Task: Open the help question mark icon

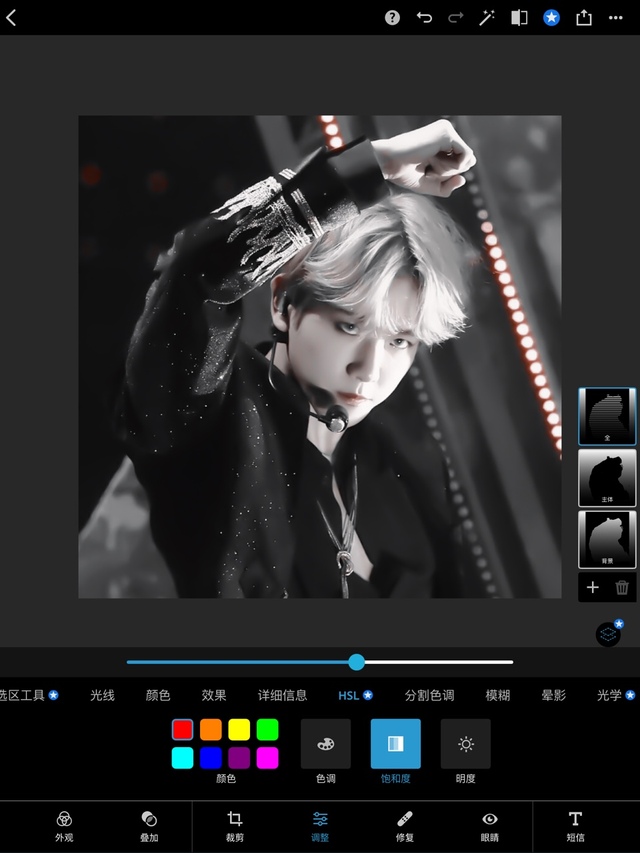Action: [x=393, y=18]
